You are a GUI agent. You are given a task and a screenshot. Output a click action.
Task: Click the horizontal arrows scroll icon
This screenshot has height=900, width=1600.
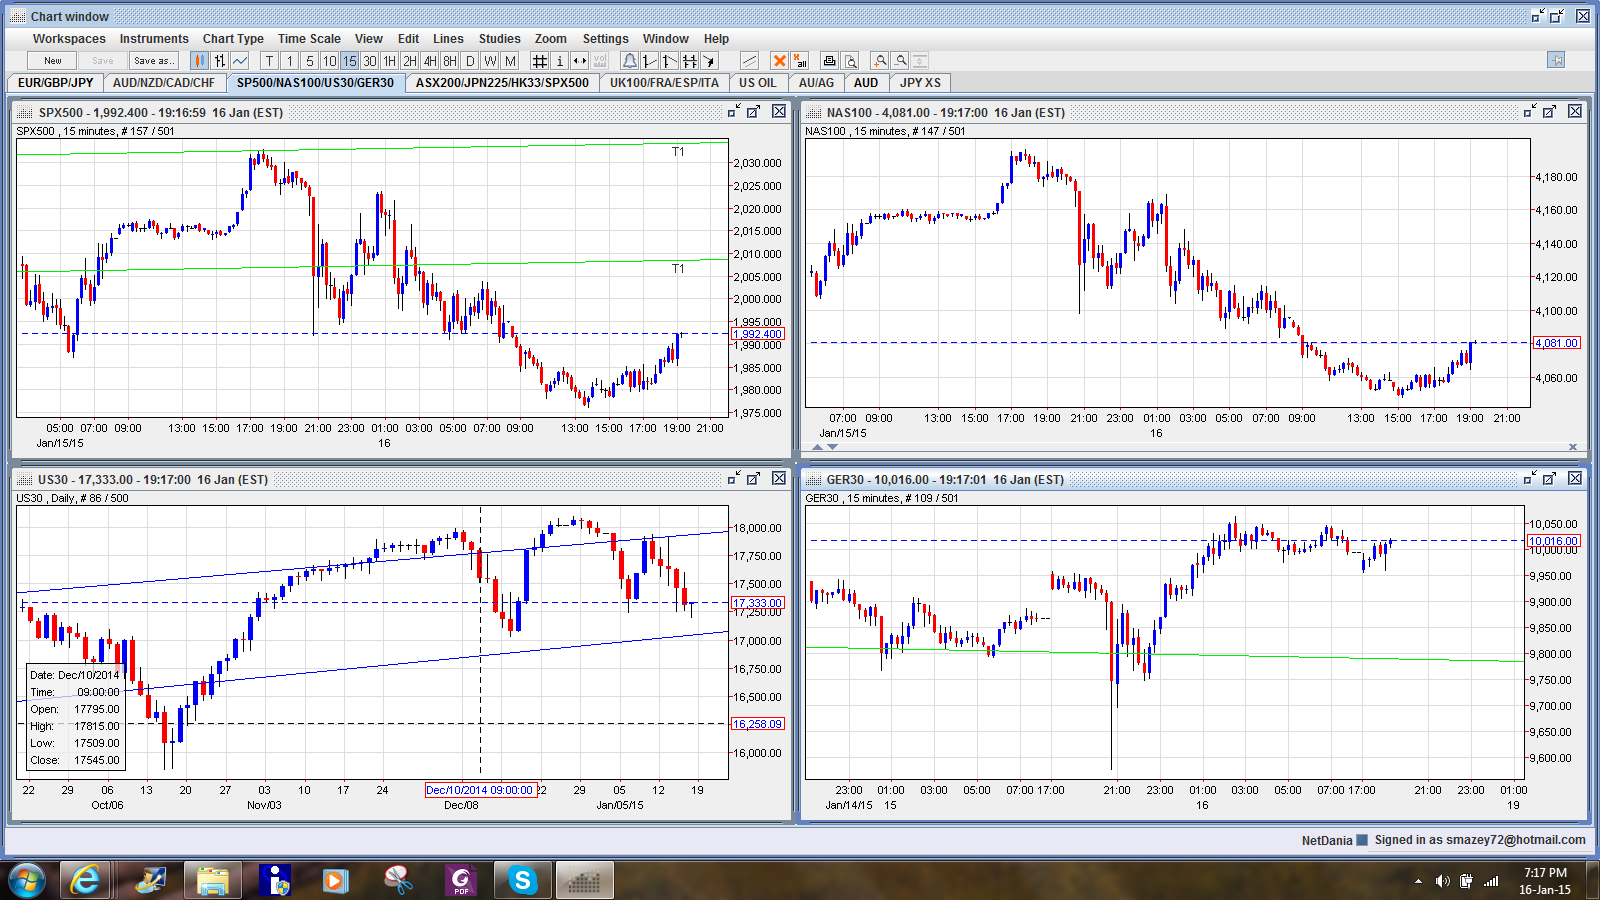[x=579, y=61]
